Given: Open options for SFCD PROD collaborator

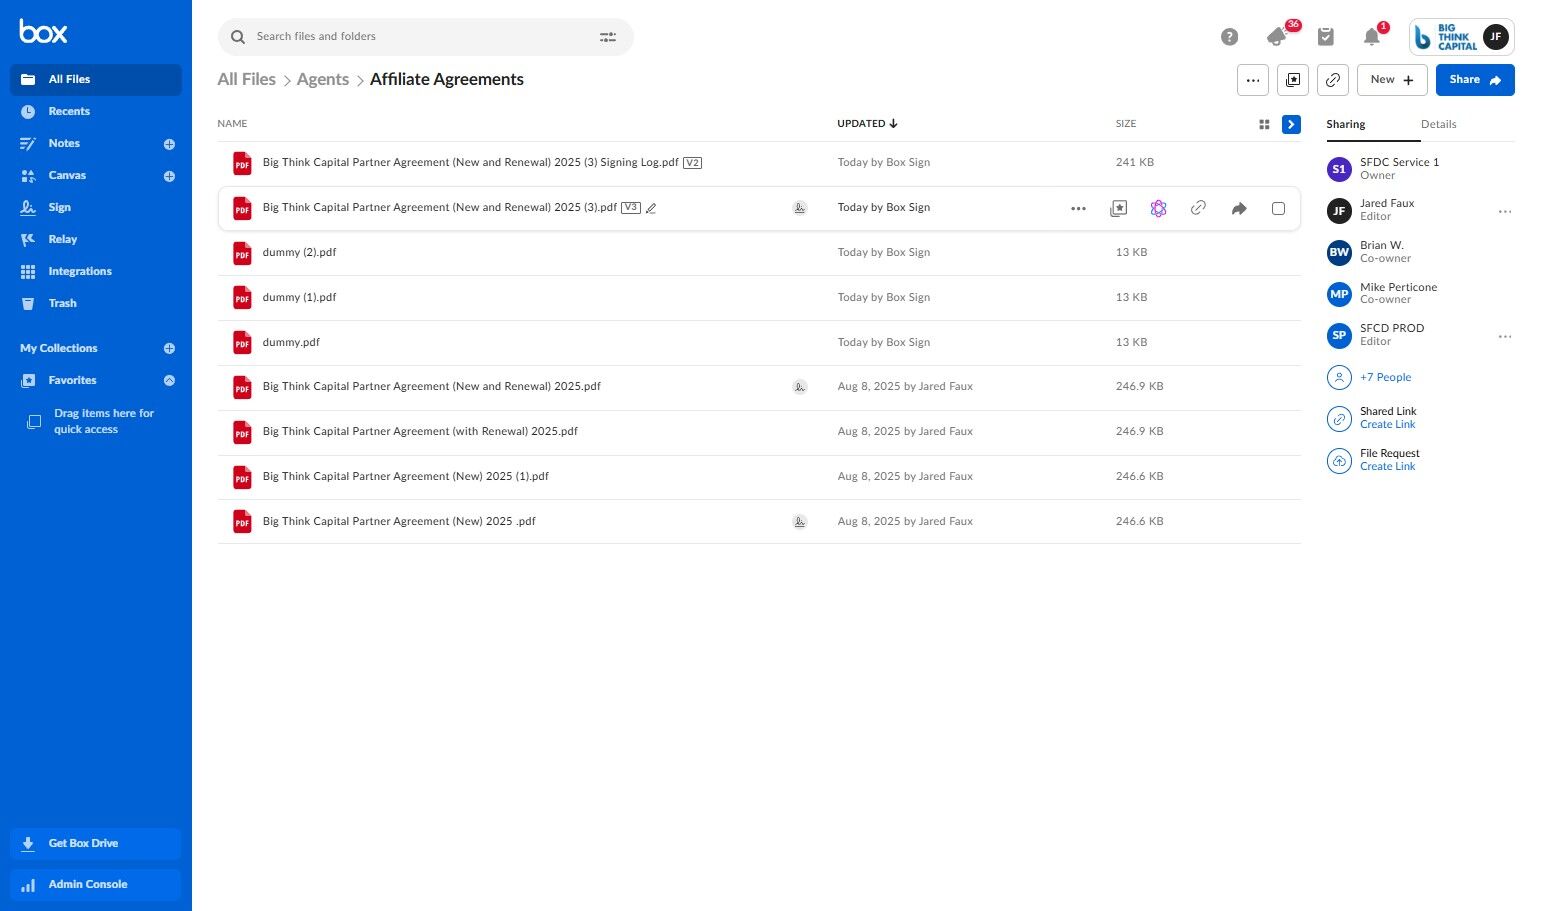Looking at the screenshot, I should coord(1504,337).
